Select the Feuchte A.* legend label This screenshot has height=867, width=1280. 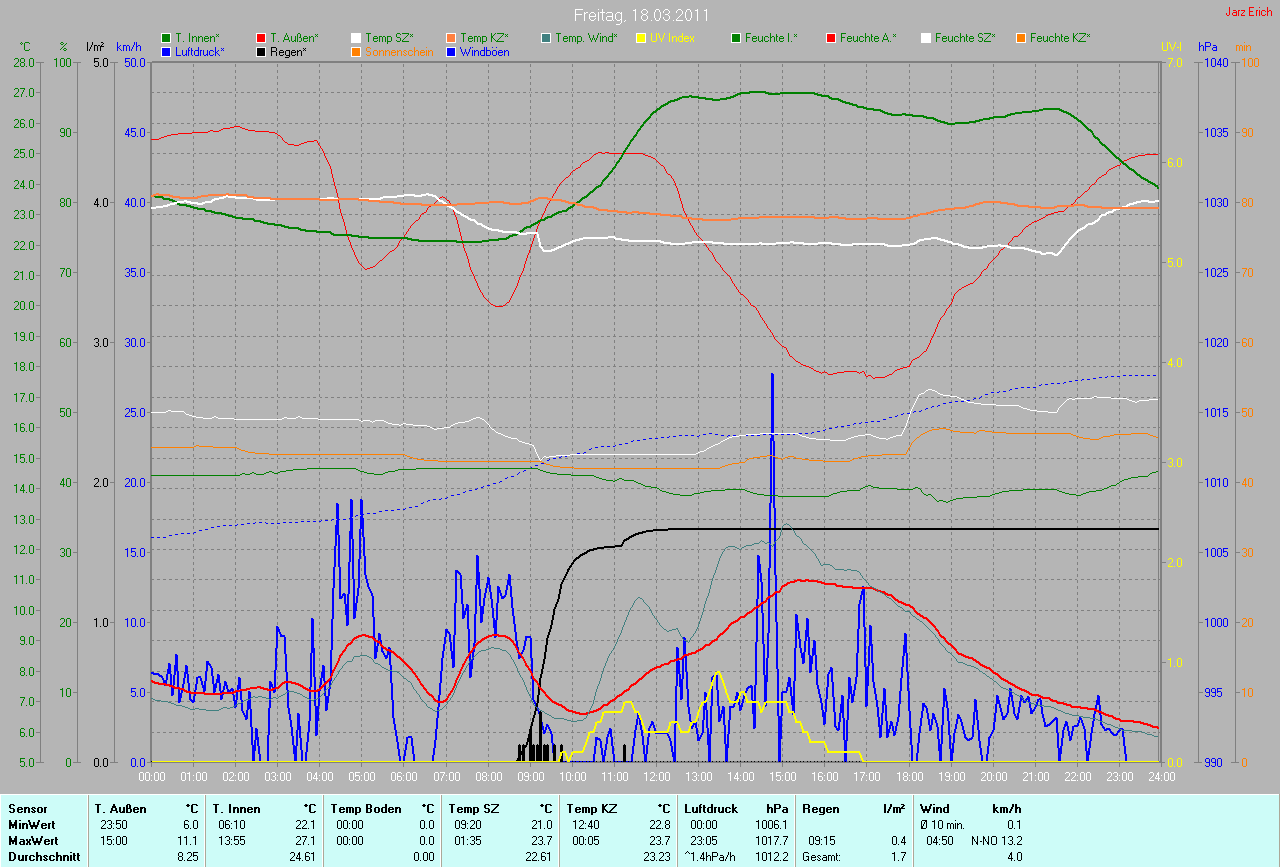tap(868, 38)
